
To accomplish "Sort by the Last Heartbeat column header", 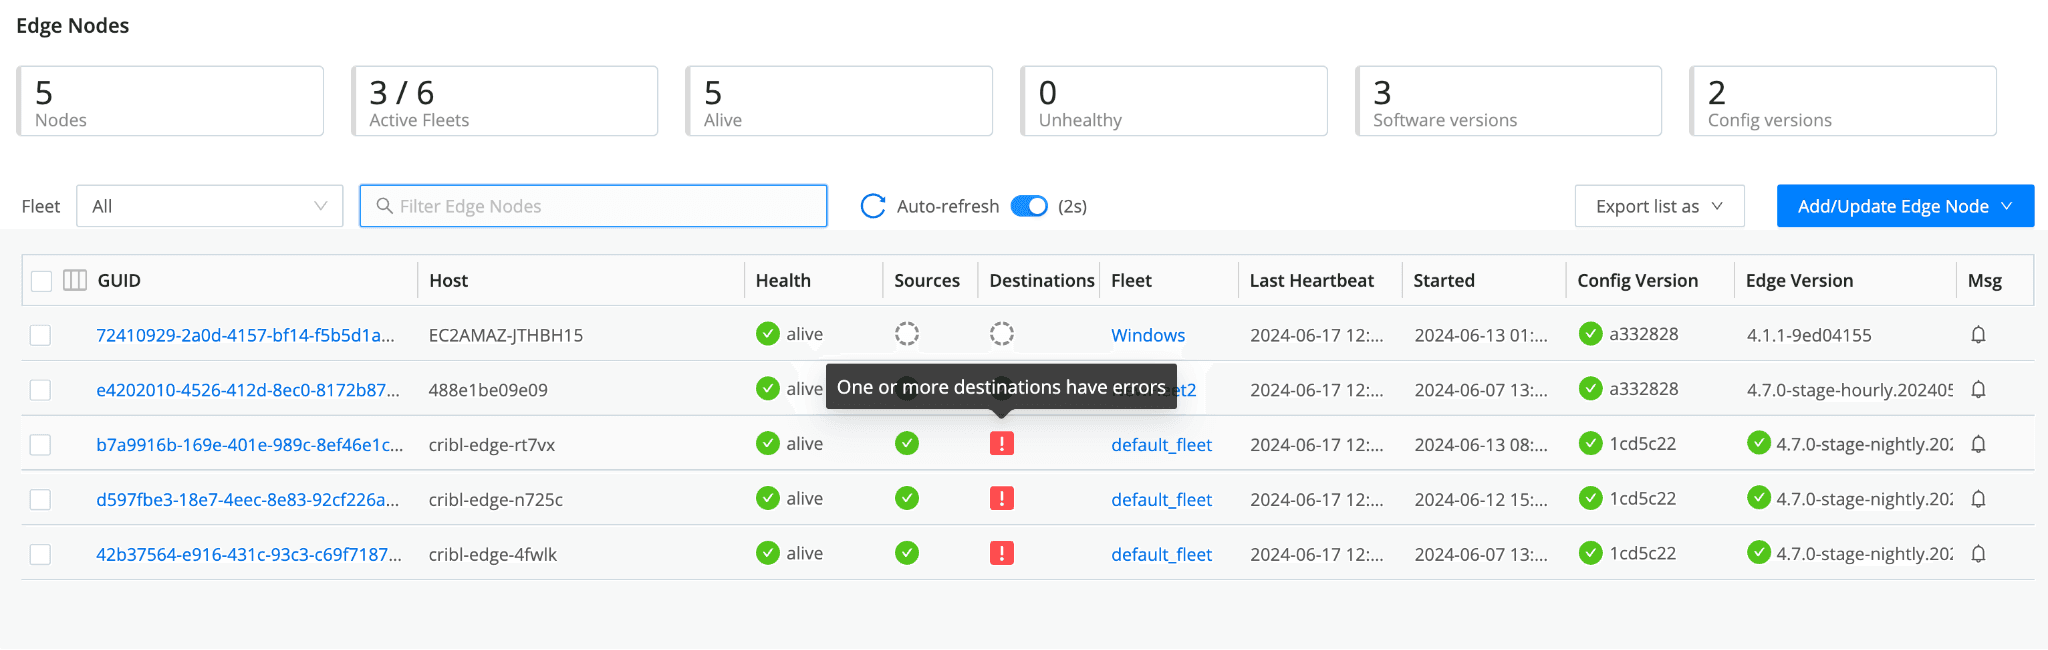I will (x=1311, y=281).
